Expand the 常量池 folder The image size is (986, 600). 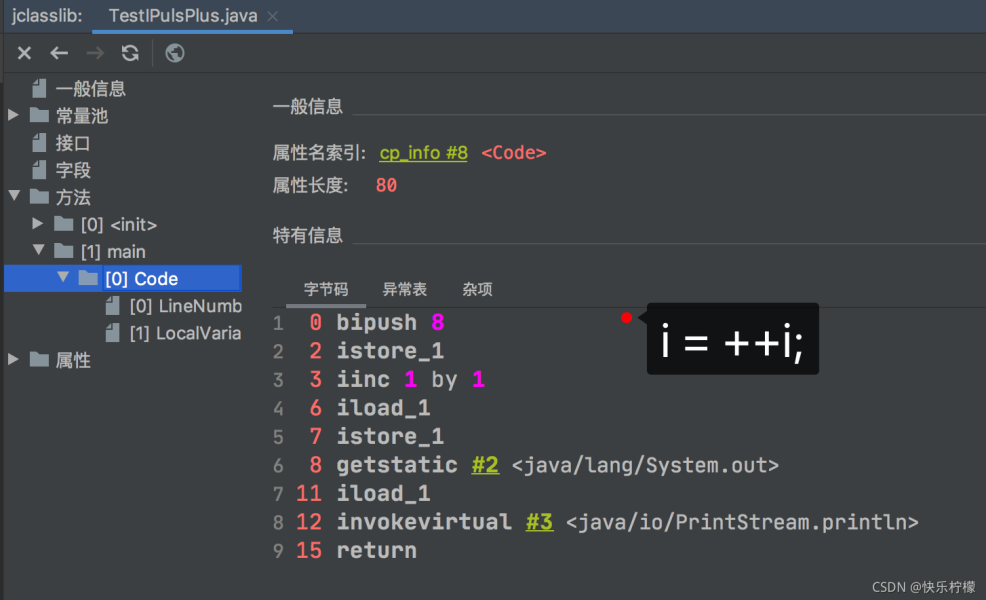click(13, 115)
